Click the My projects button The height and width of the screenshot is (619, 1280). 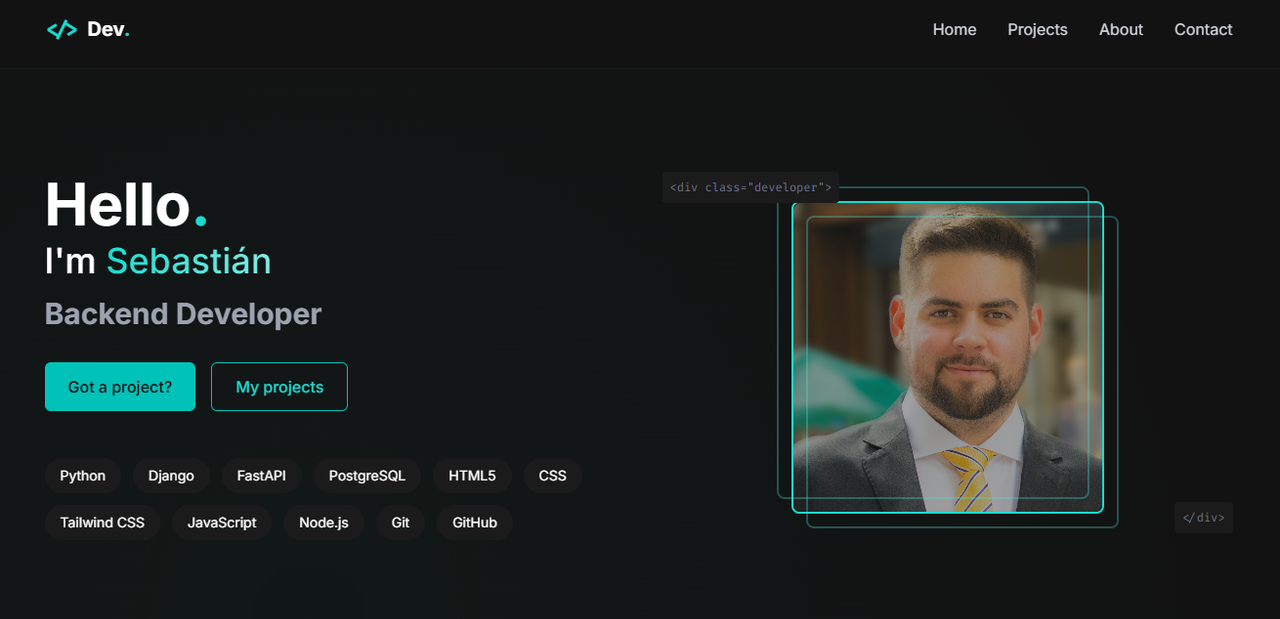pos(279,387)
